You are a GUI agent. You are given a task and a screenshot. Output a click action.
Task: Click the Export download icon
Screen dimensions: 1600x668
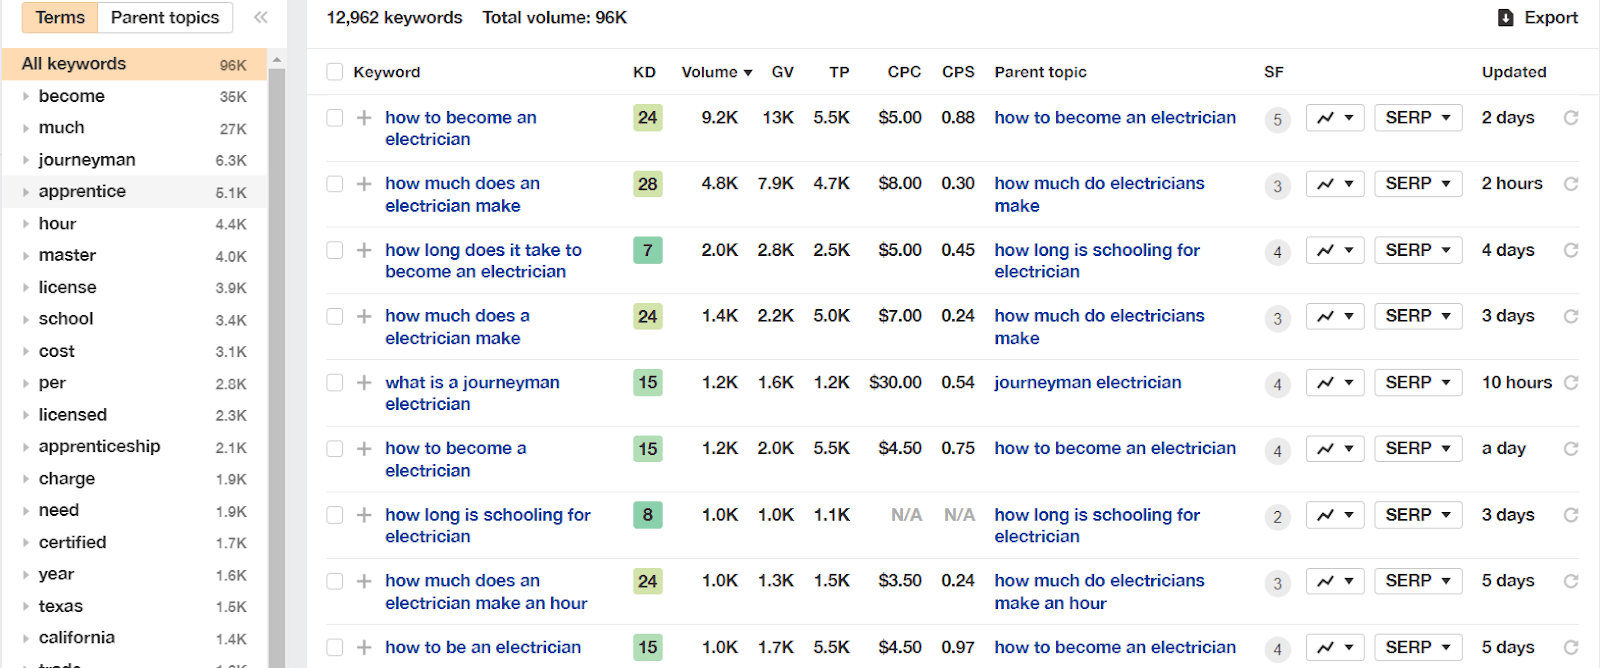(1505, 18)
